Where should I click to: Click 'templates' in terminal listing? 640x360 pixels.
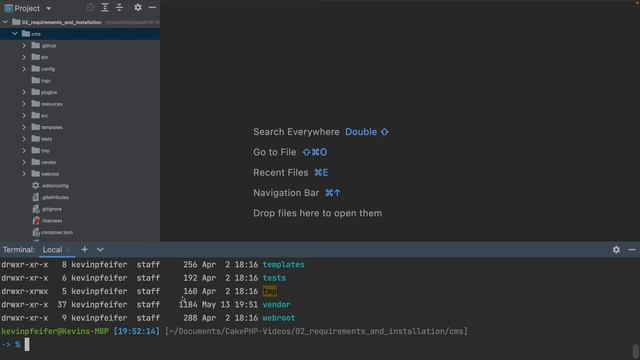[284, 265]
